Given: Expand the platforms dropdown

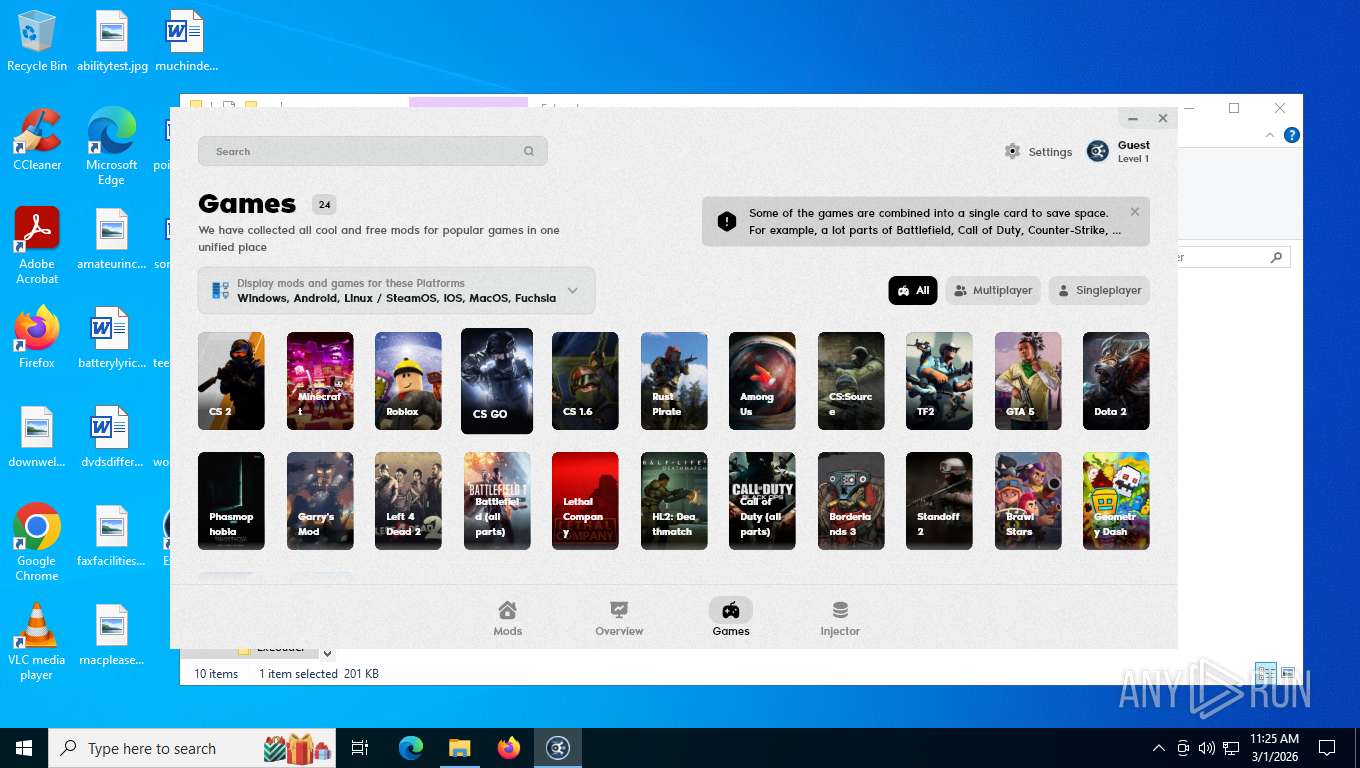Looking at the screenshot, I should coord(396,291).
